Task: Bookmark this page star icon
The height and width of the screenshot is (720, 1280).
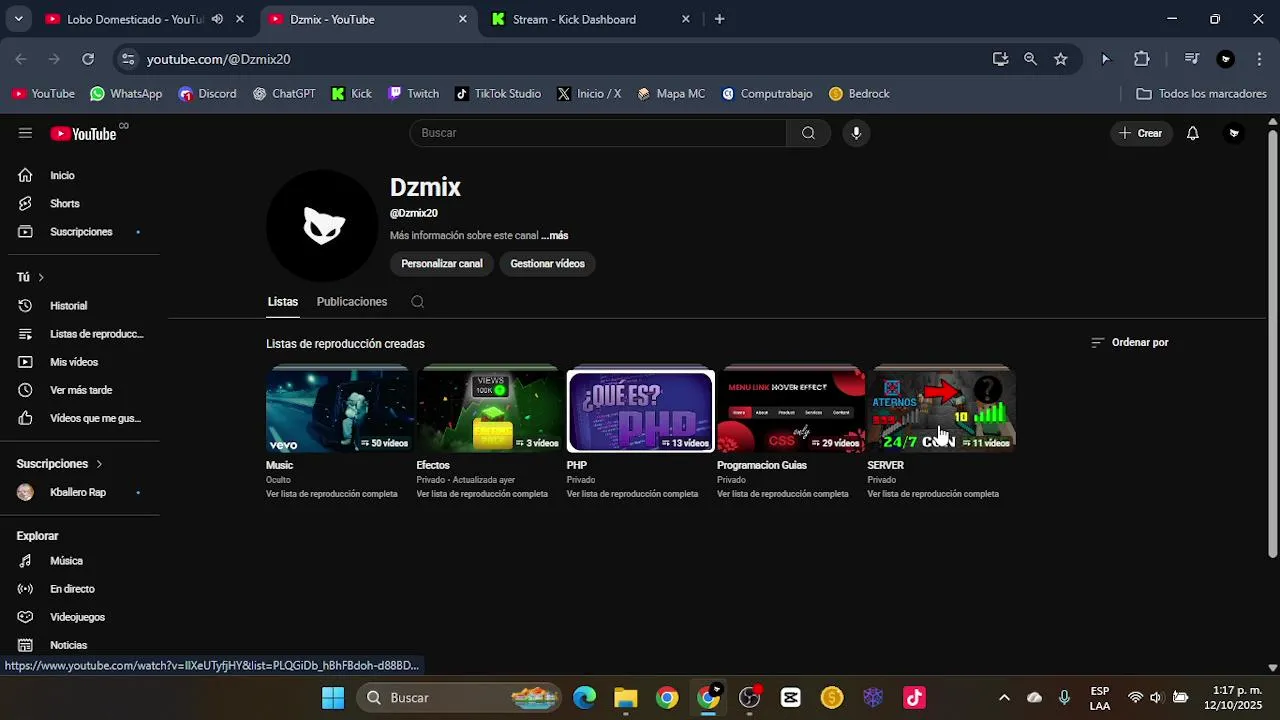Action: click(1061, 59)
